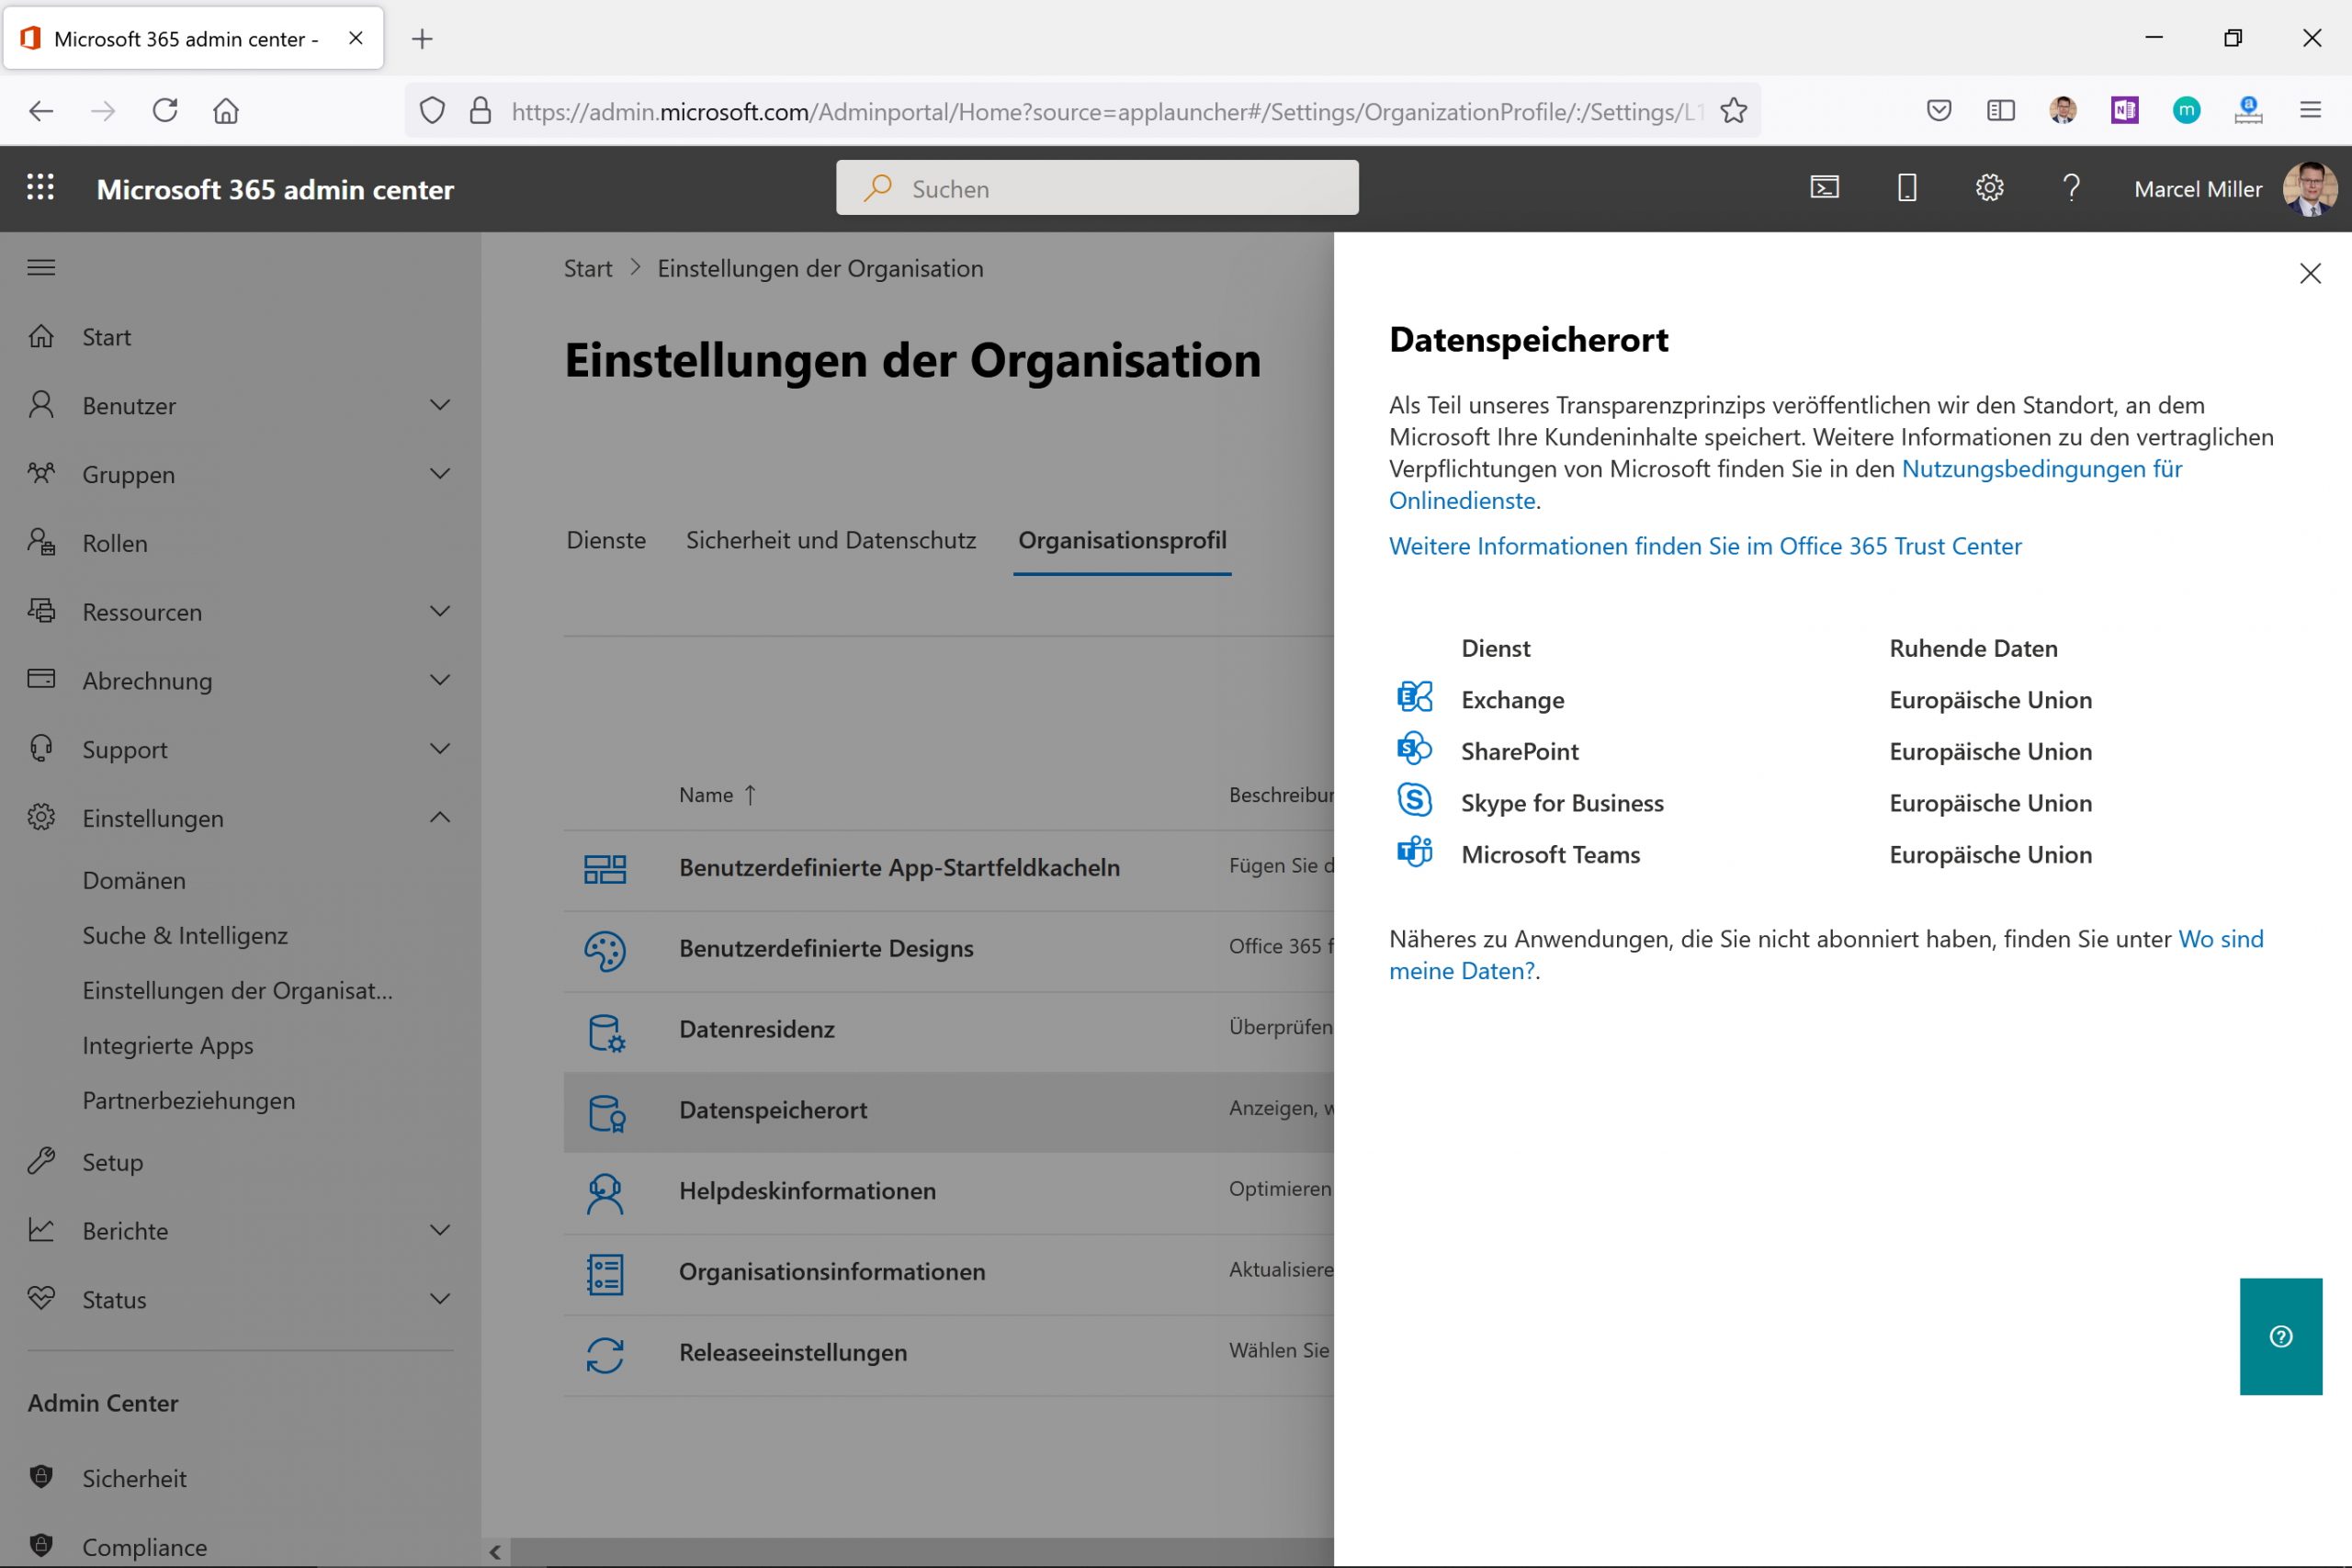Expand the Gruppen navigation section
Image resolution: width=2352 pixels, height=1568 pixels.
439,474
